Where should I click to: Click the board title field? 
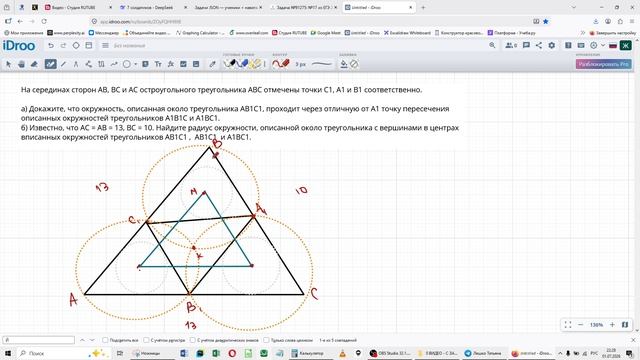tap(129, 46)
